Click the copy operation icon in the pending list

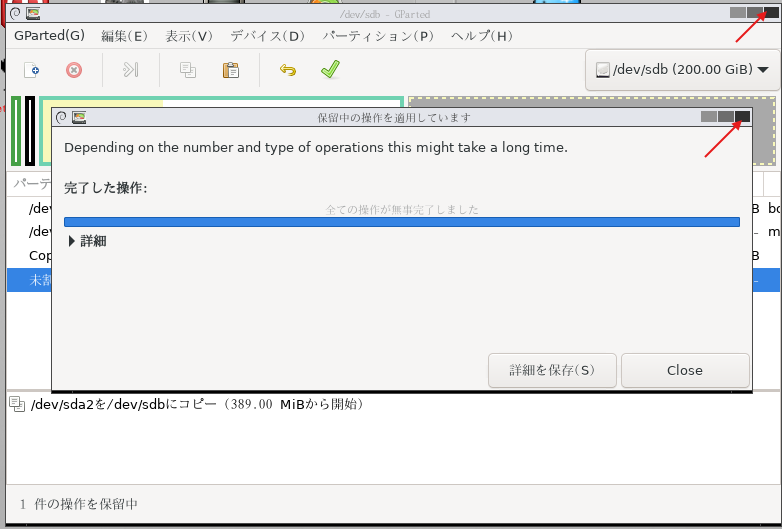click(17, 404)
